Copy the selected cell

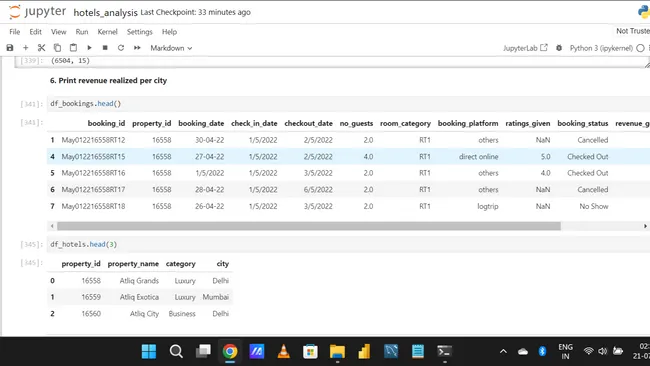[57, 48]
